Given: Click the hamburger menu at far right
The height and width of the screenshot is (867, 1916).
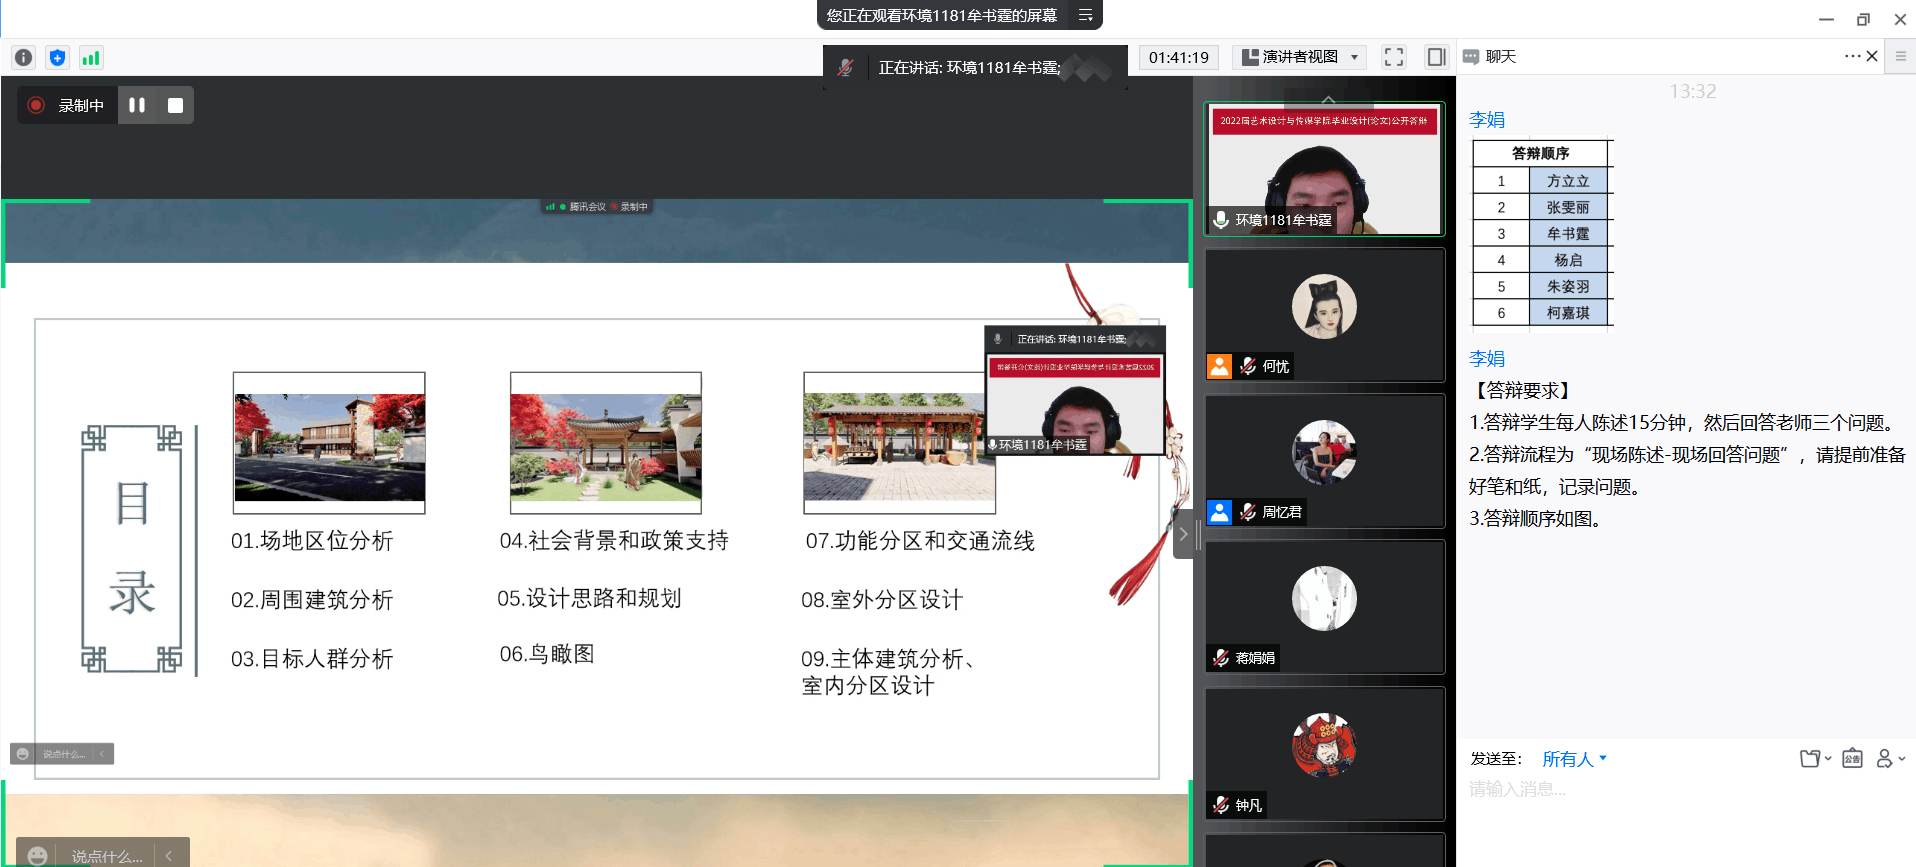Looking at the screenshot, I should click(x=1901, y=56).
